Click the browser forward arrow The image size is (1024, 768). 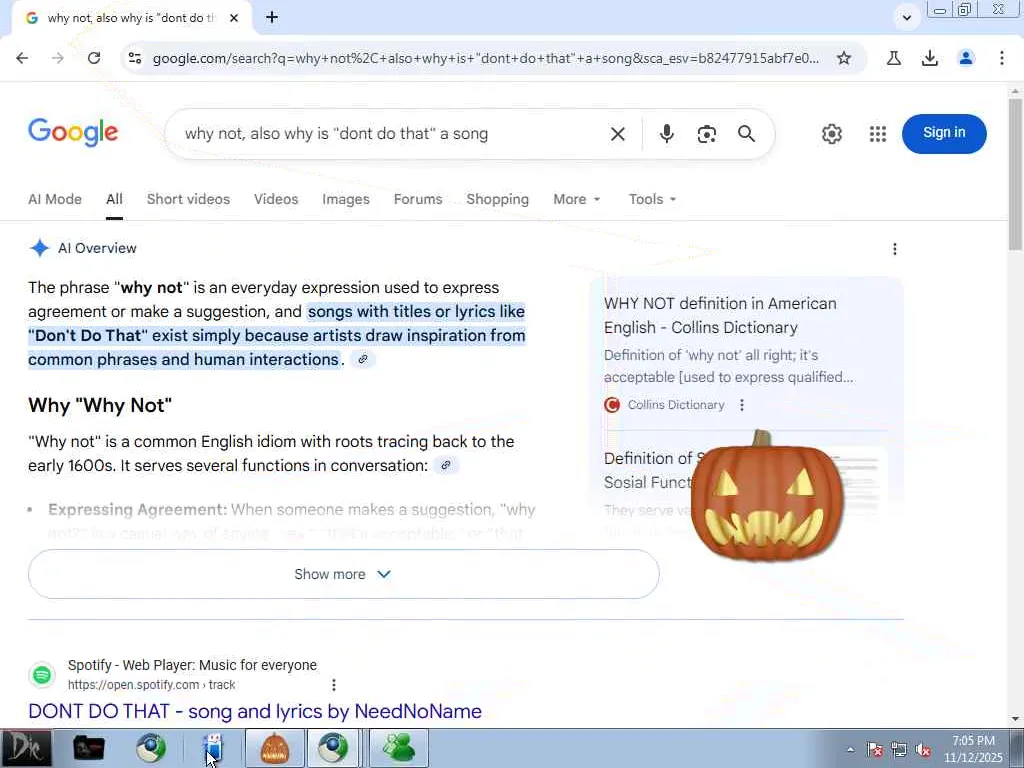click(x=58, y=58)
